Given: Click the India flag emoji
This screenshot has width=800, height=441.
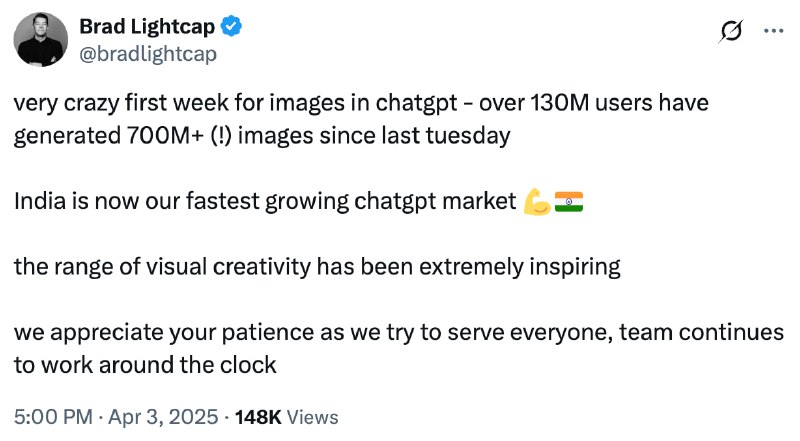Looking at the screenshot, I should click(x=568, y=202).
